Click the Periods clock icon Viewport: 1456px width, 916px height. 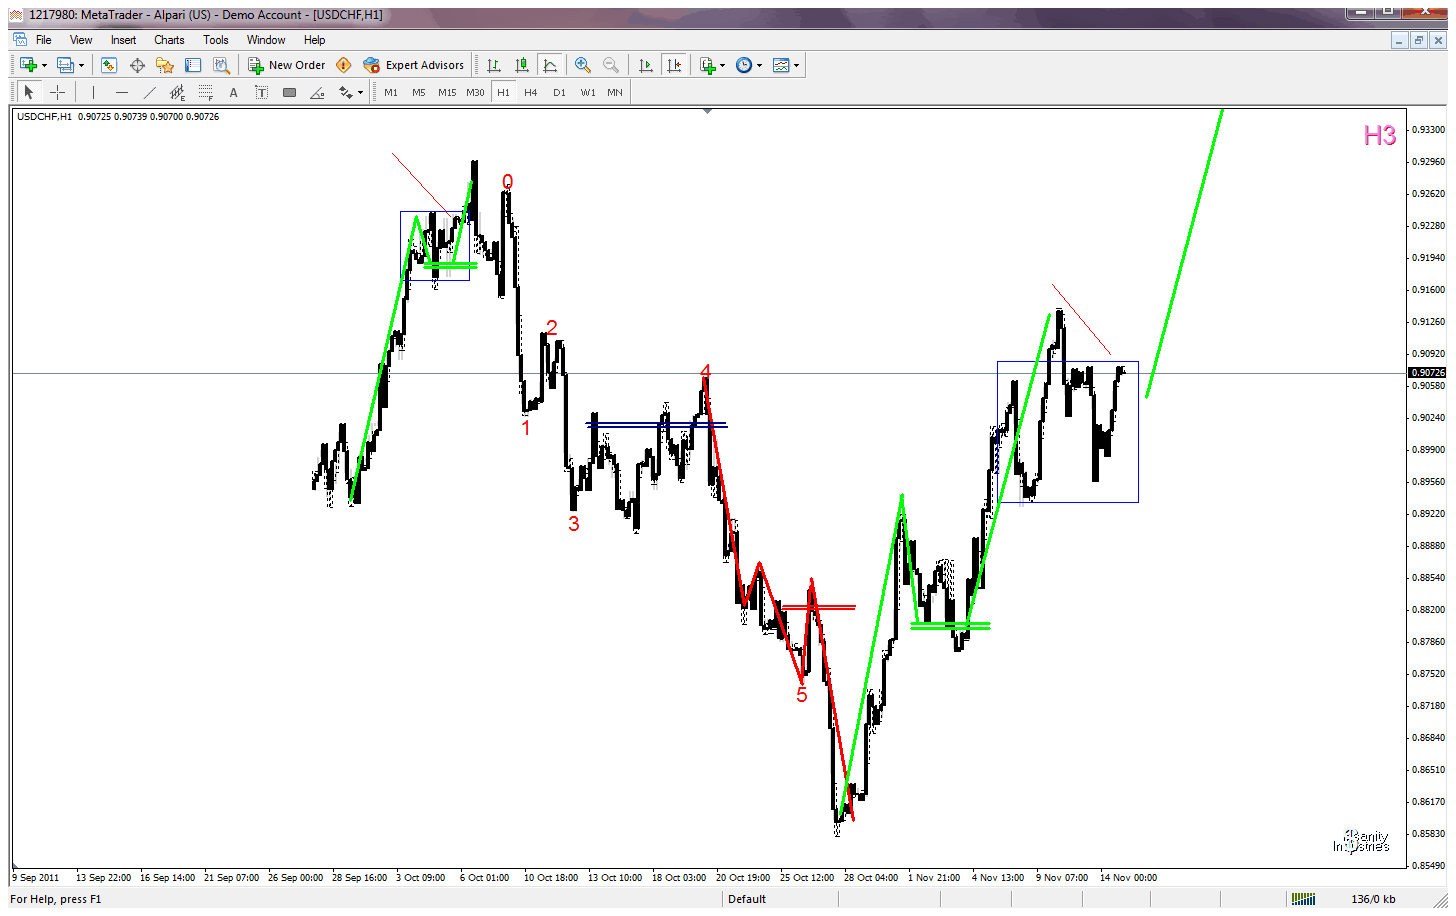point(744,65)
